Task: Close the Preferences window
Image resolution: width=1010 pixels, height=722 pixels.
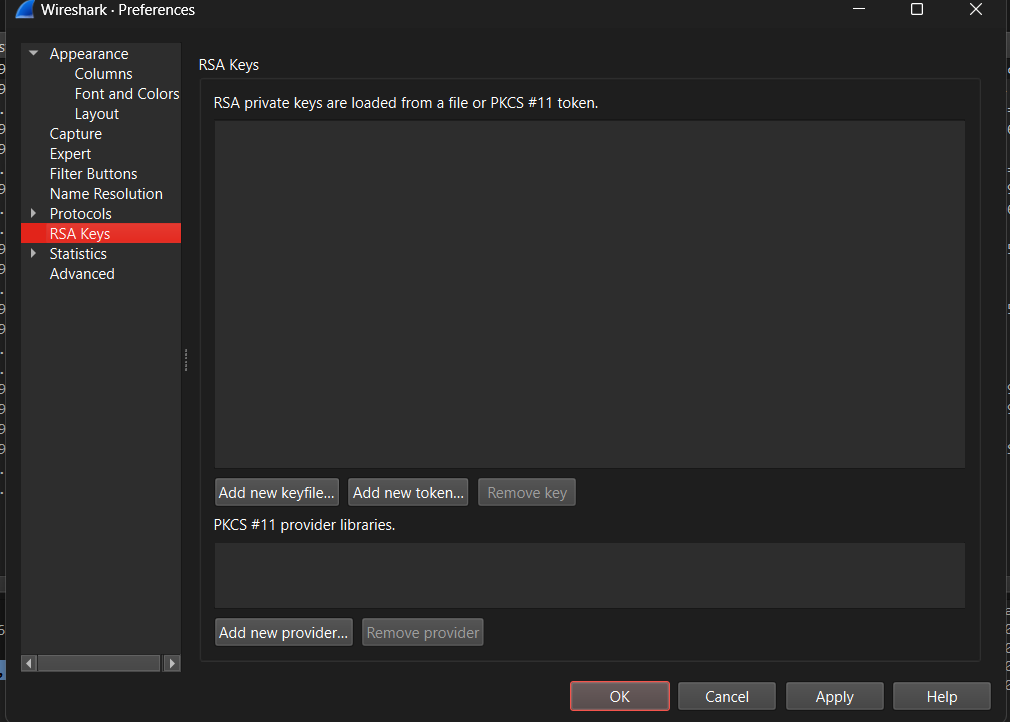Action: pos(976,9)
